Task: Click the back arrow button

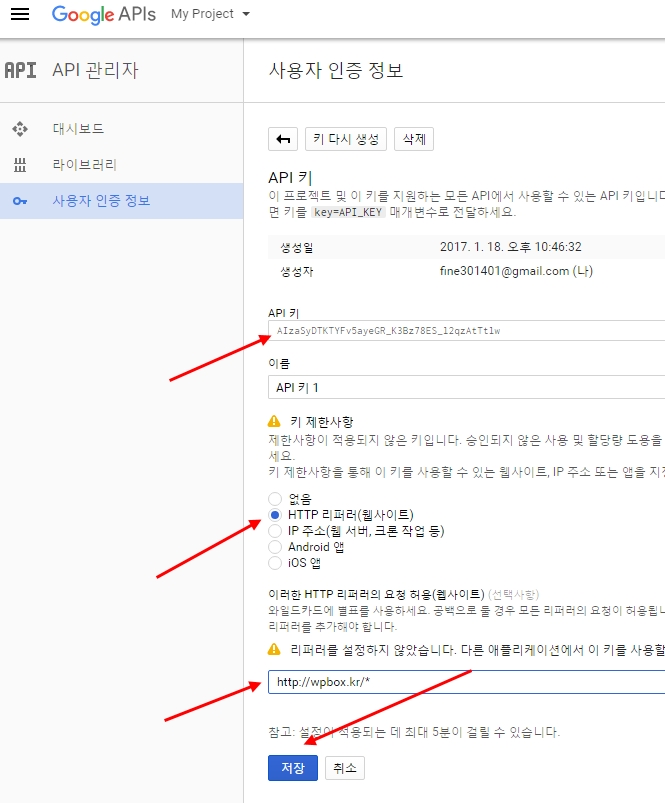Action: point(284,139)
